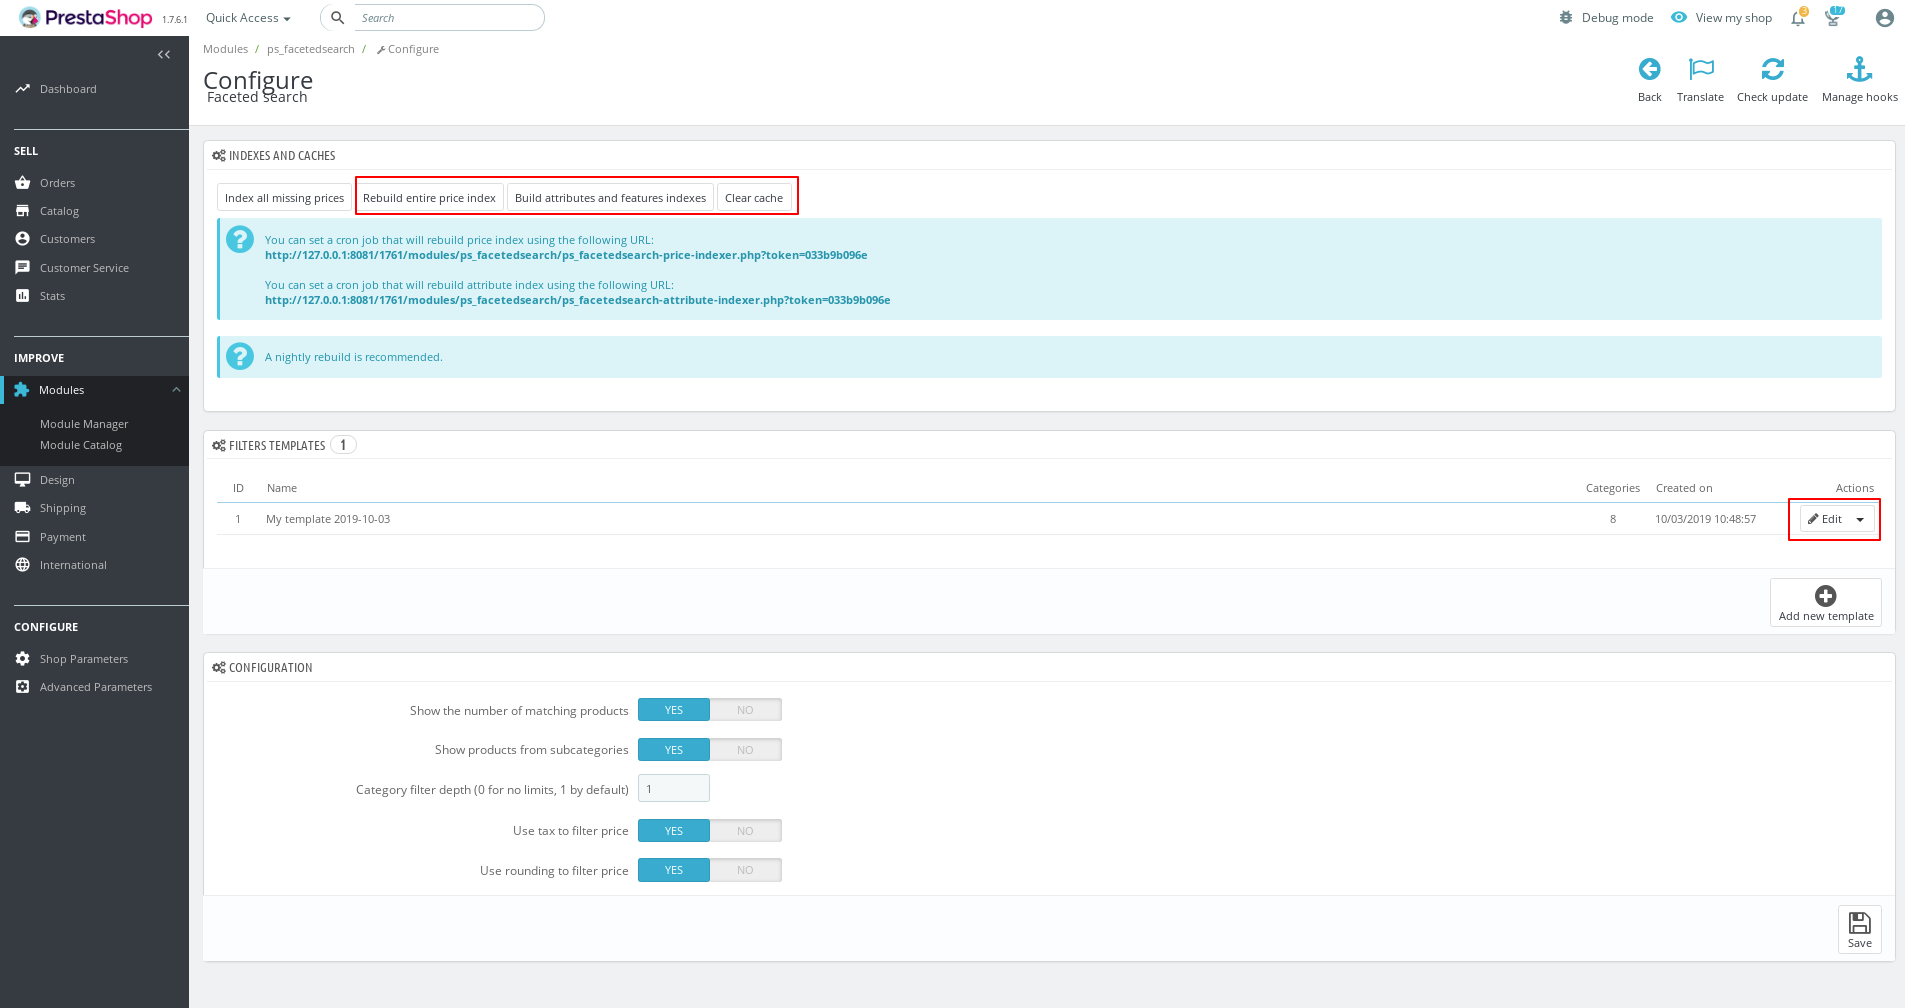Collapse the Modules section in the sidebar
Image resolution: width=1905 pixels, height=1008 pixels.
pyautogui.click(x=177, y=389)
